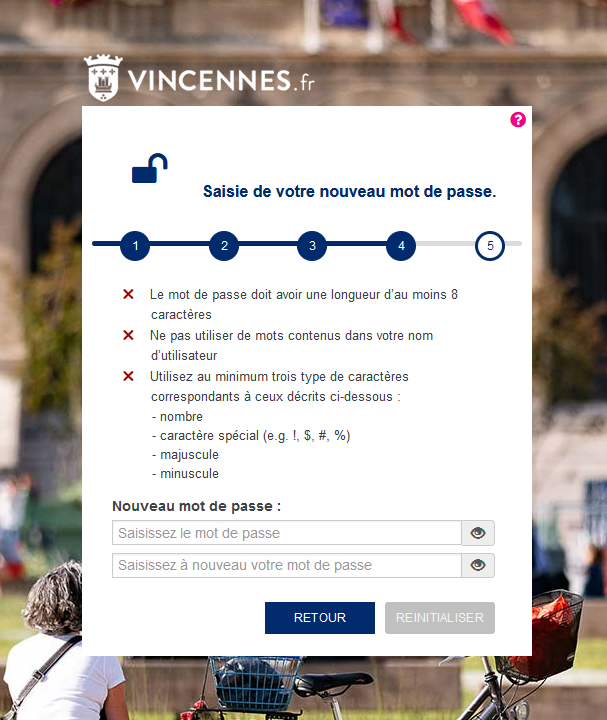Click the red X beside the character types rule

pyautogui.click(x=128, y=377)
